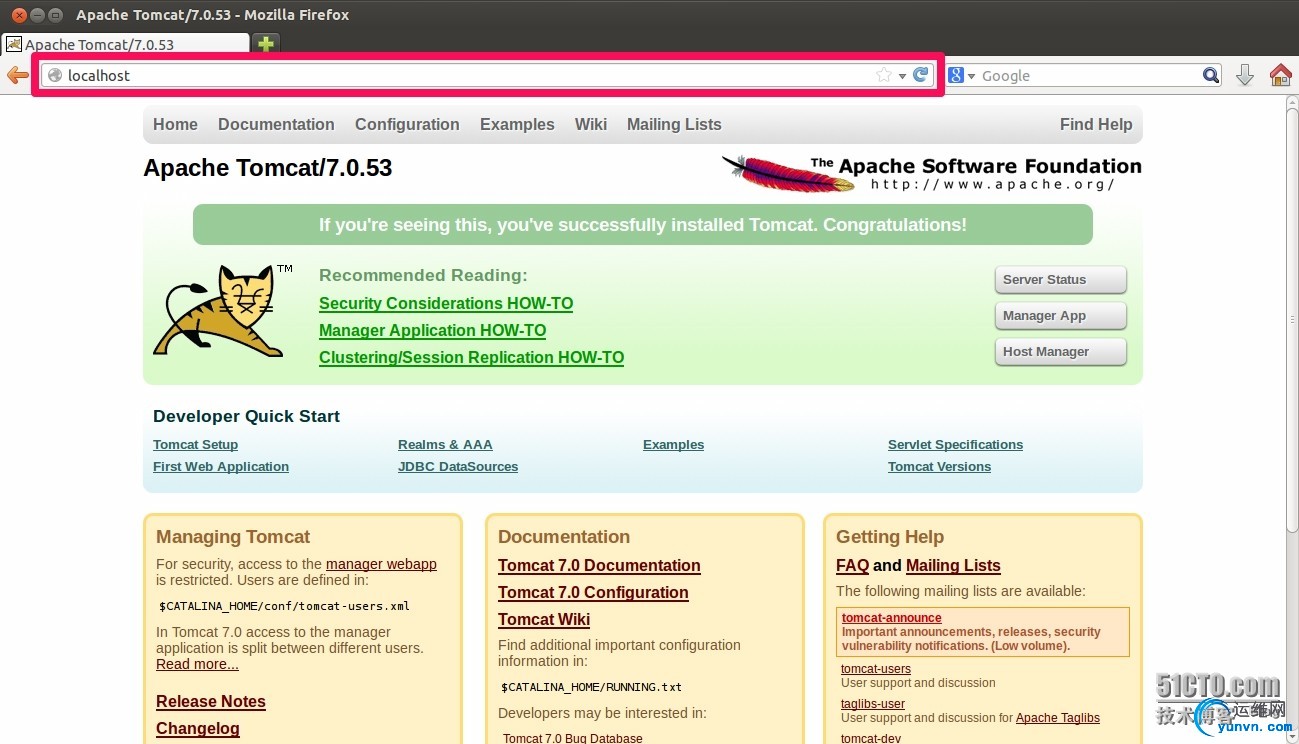Open Examples link under Developer Quick Start
The width and height of the screenshot is (1299, 744).
tap(673, 445)
